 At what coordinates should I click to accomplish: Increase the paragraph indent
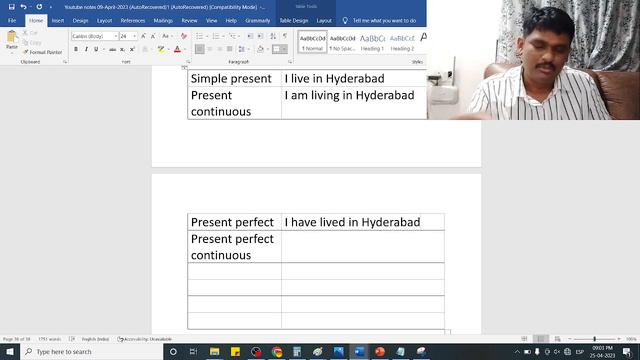[260, 36]
